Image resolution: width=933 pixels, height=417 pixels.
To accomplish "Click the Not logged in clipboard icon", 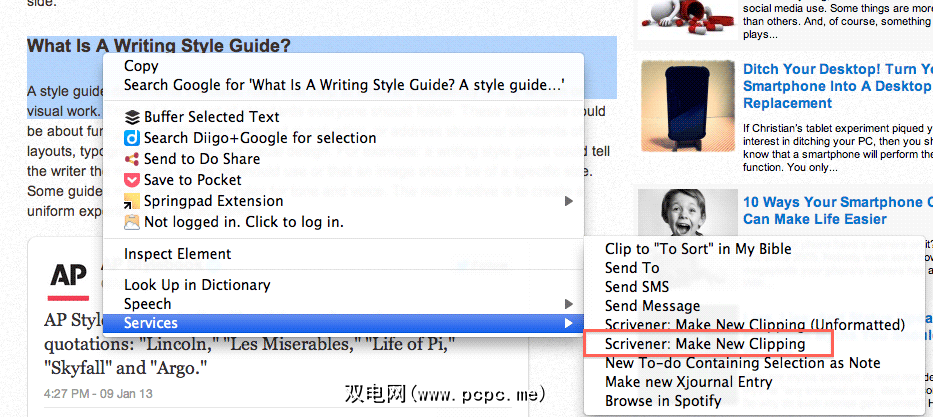I will pyautogui.click(x=132, y=222).
